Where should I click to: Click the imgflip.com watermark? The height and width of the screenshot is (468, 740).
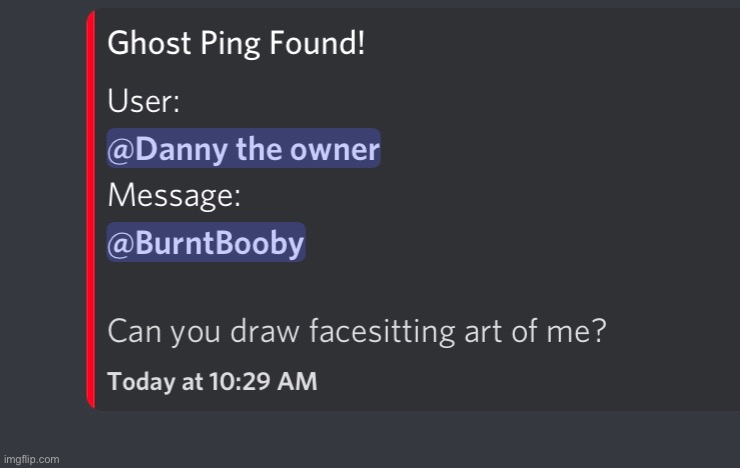(31, 459)
